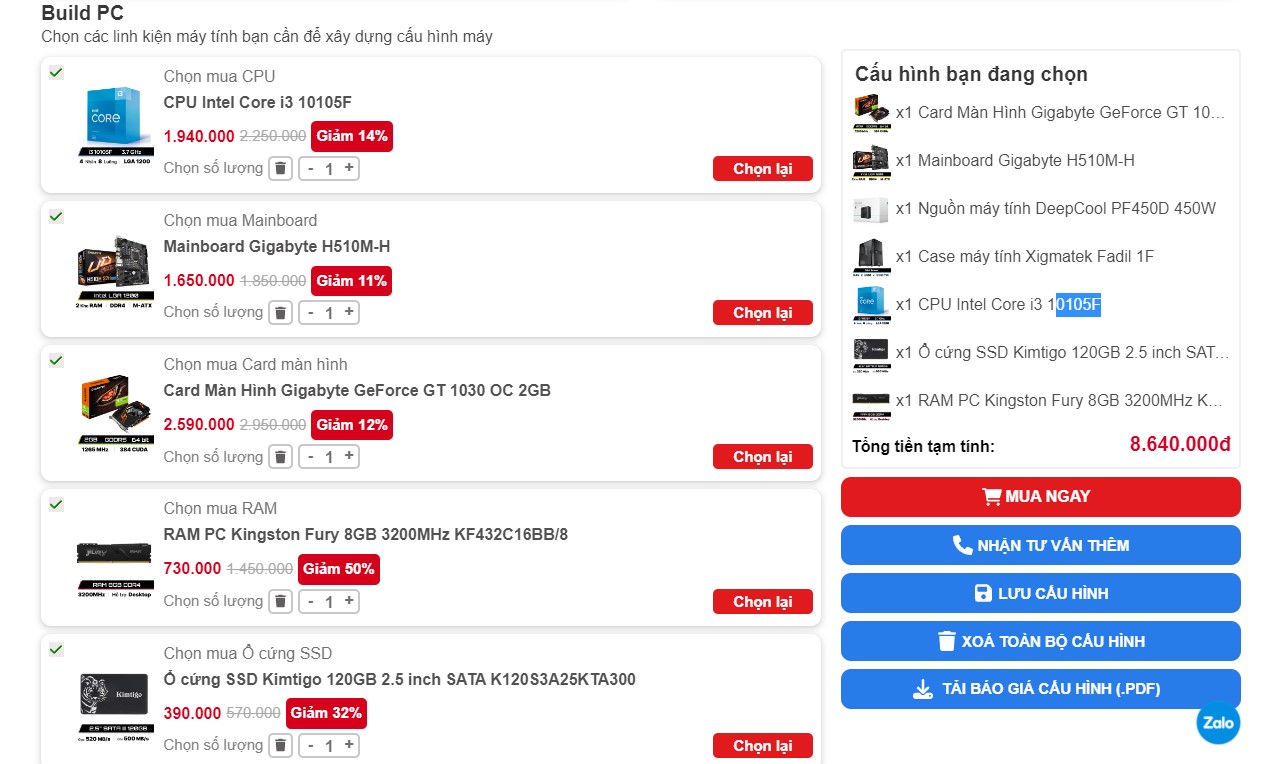Open CPU Intel Core i3 10105F product title
This screenshot has height=764, width=1276.
click(258, 102)
